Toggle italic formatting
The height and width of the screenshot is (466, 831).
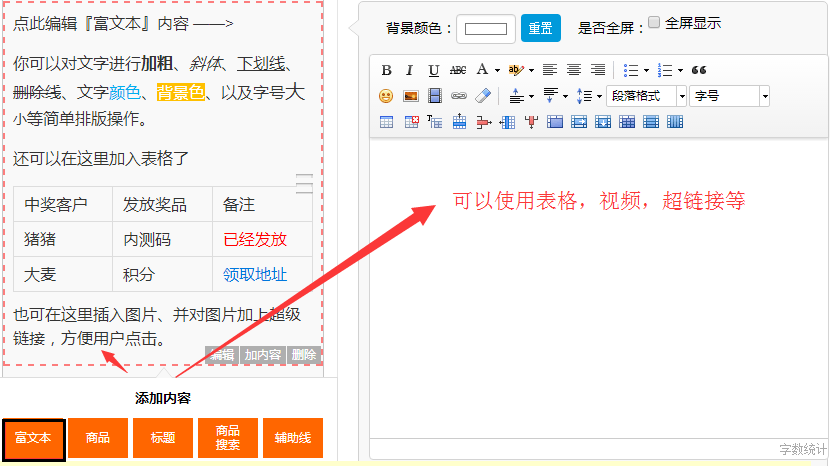(409, 70)
